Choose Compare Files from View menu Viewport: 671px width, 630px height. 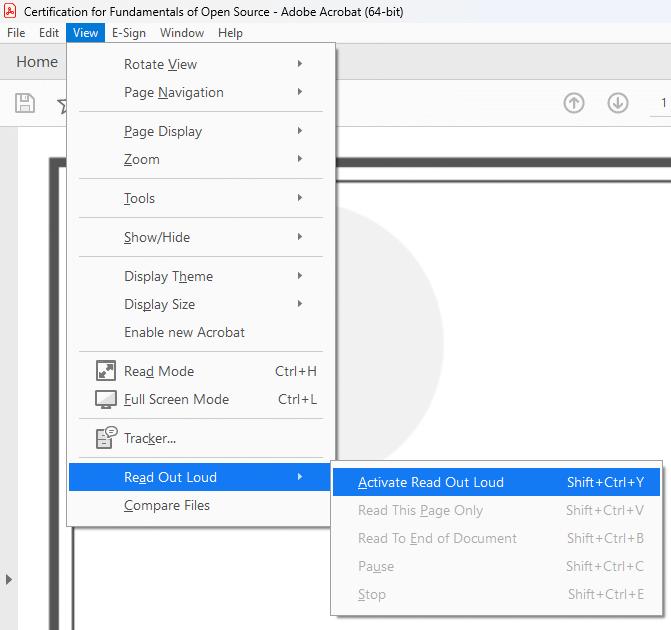click(167, 505)
